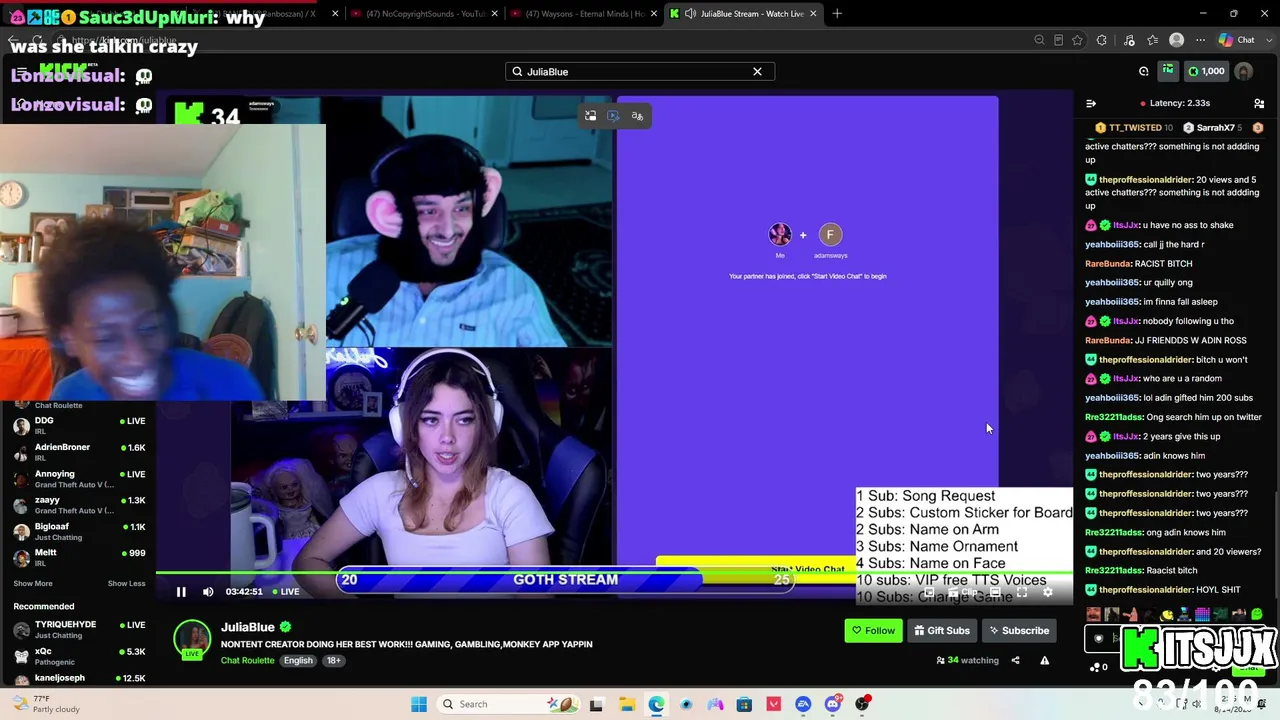Open browser profile avatar icon
The height and width of the screenshot is (720, 1280).
(1177, 40)
